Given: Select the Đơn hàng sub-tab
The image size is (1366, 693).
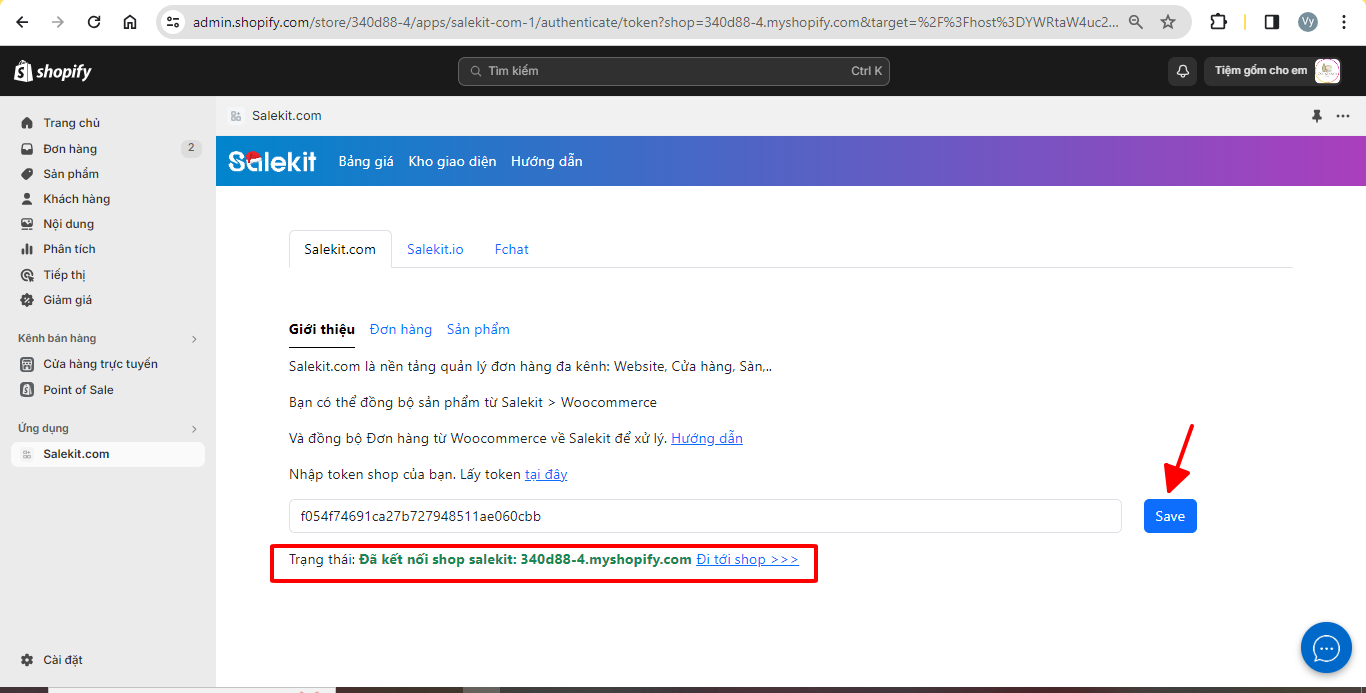Looking at the screenshot, I should tap(400, 329).
